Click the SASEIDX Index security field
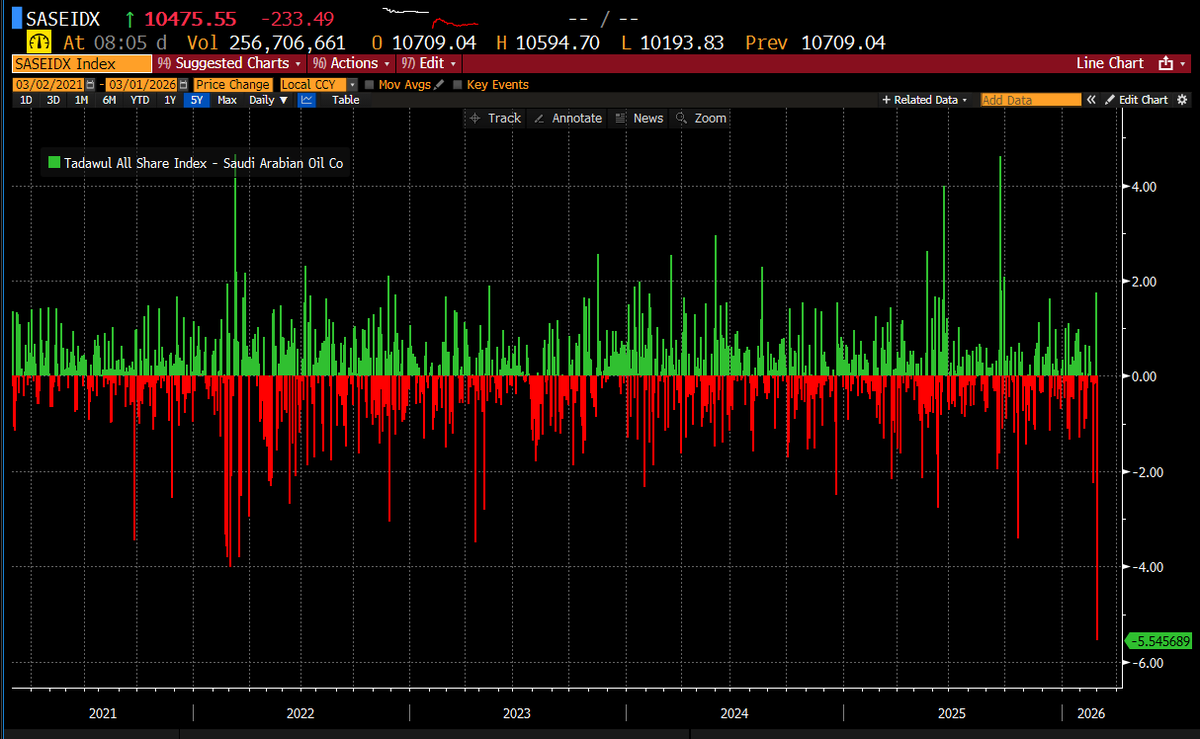 click(x=82, y=63)
